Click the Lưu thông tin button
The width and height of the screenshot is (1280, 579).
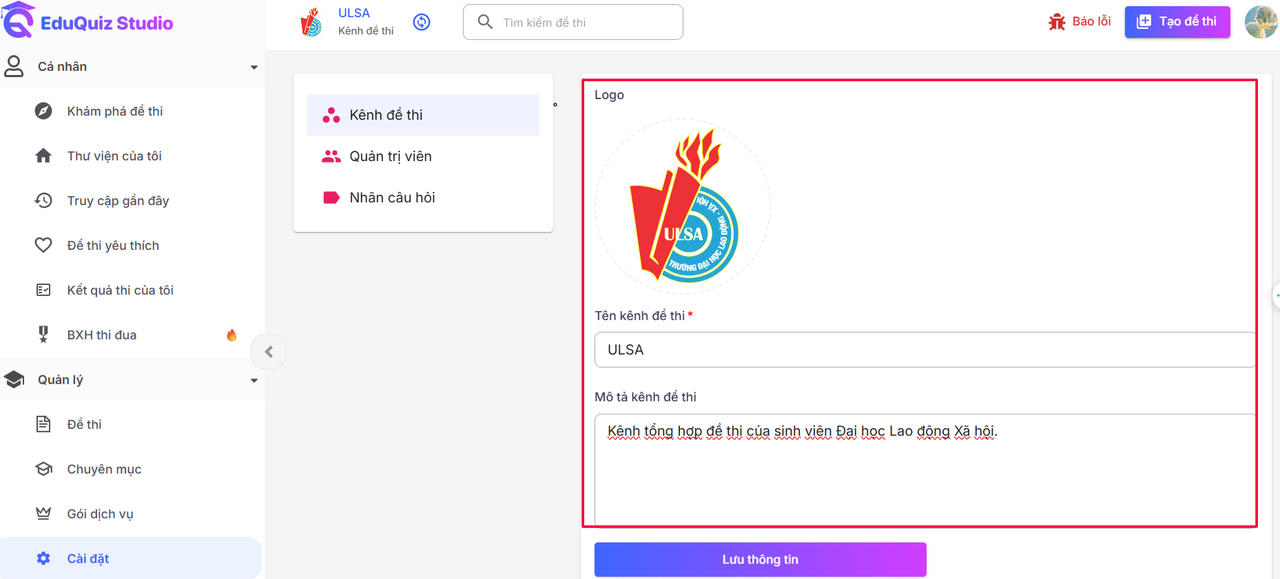(x=760, y=559)
